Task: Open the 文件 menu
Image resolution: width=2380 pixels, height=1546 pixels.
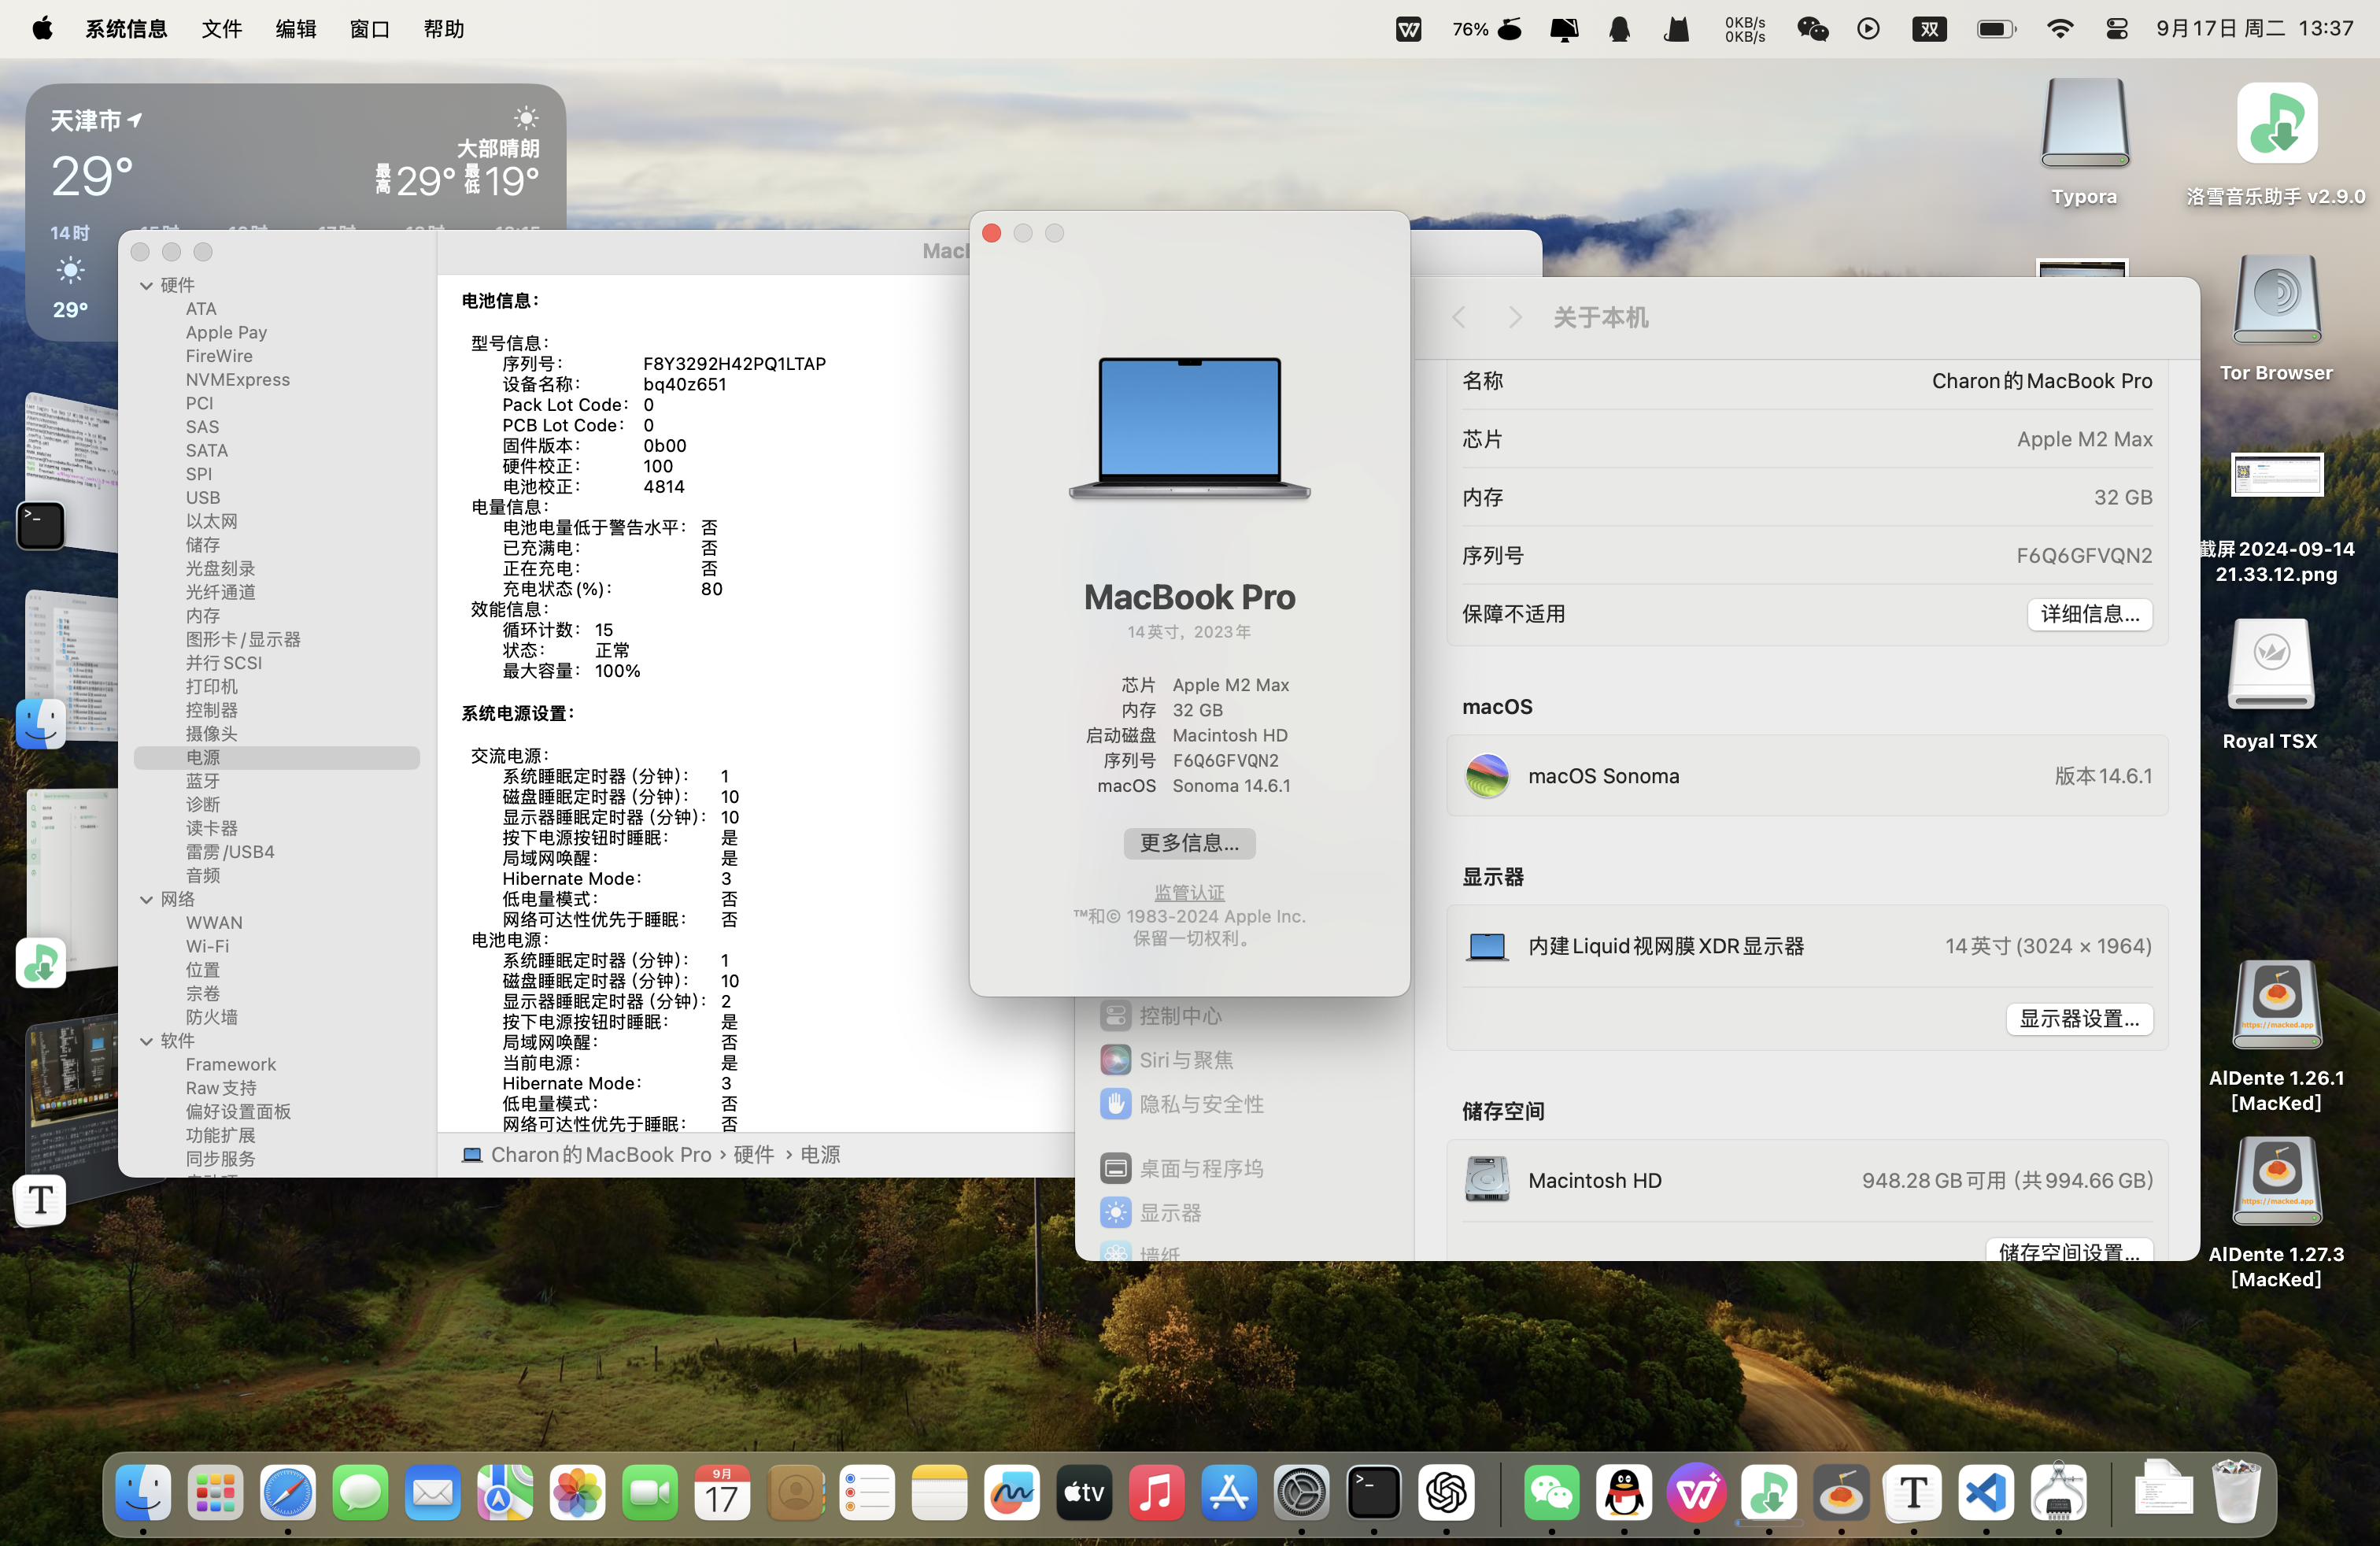Action: [x=221, y=29]
